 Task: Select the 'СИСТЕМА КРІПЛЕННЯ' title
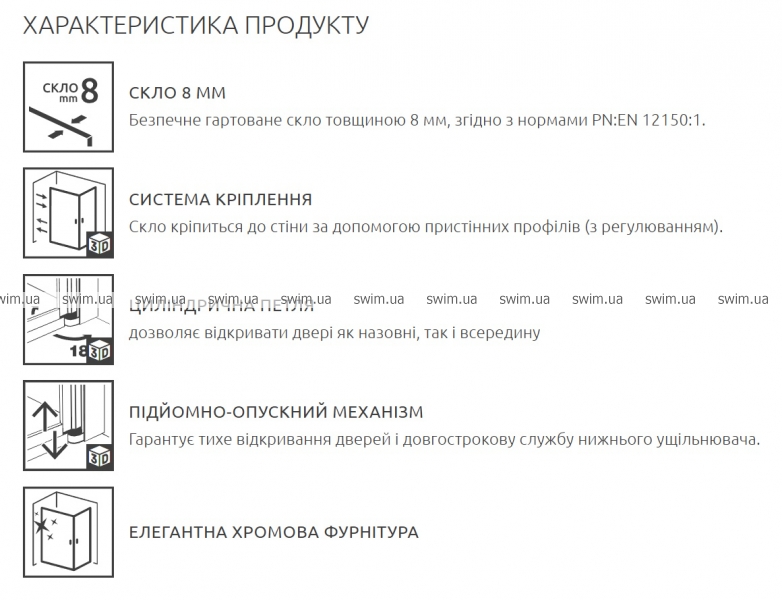coord(220,199)
